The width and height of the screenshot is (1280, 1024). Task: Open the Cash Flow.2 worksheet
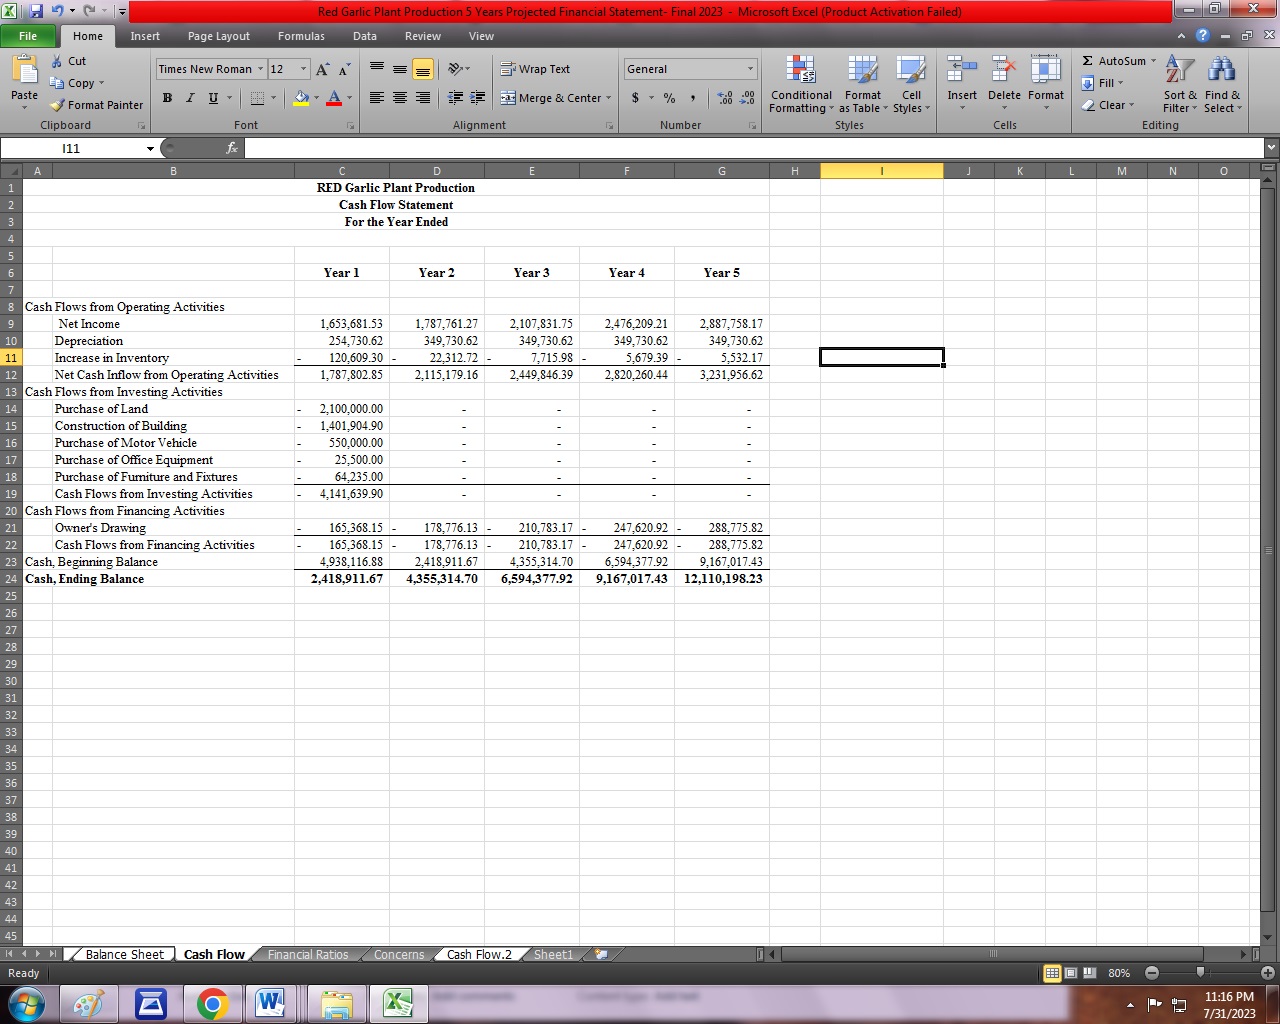pos(479,955)
